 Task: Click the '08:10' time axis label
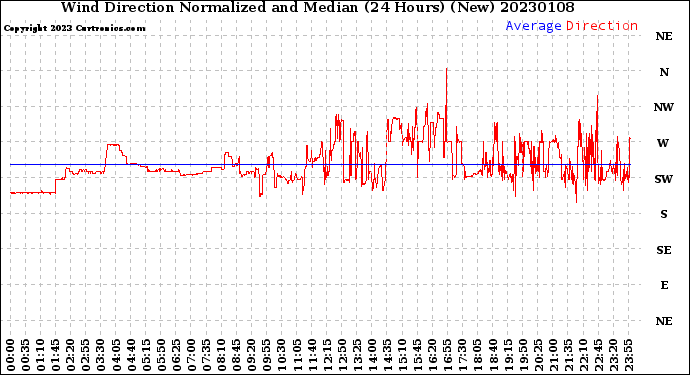click(221, 355)
